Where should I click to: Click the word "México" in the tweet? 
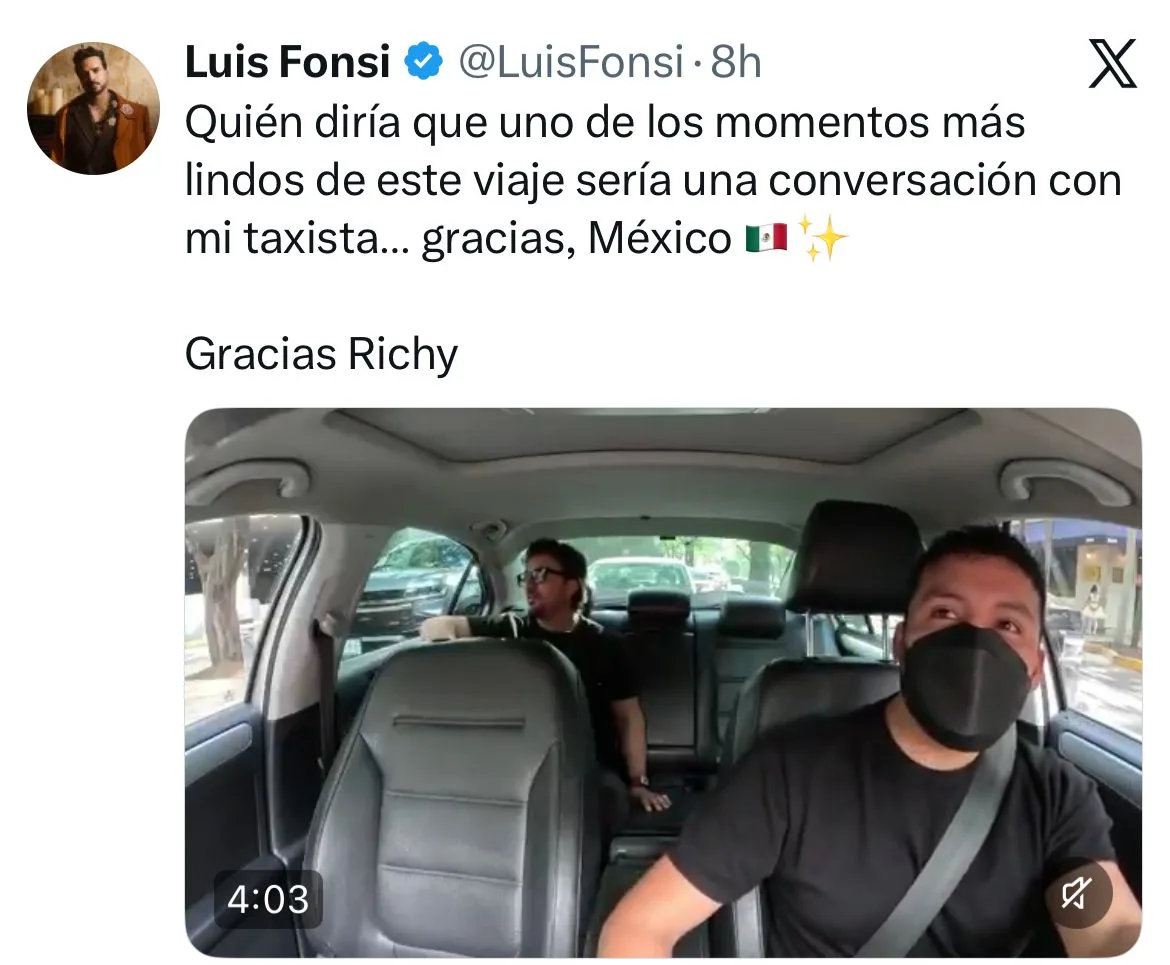pyautogui.click(x=660, y=239)
